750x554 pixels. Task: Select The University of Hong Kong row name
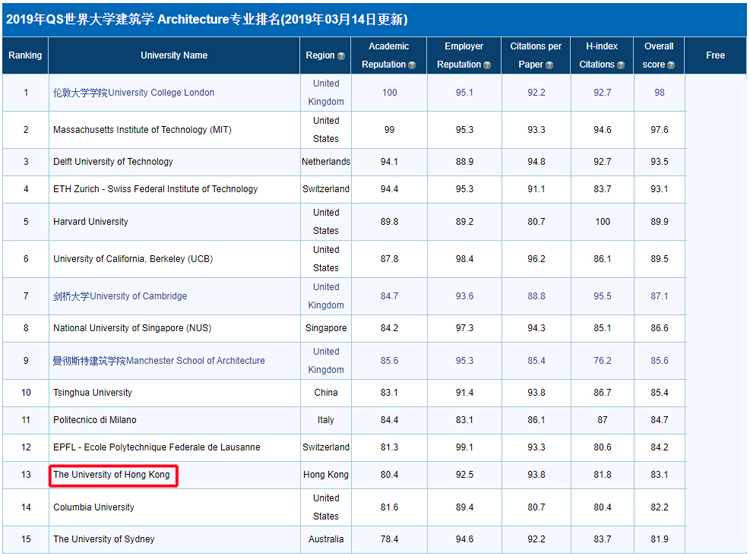[111, 475]
